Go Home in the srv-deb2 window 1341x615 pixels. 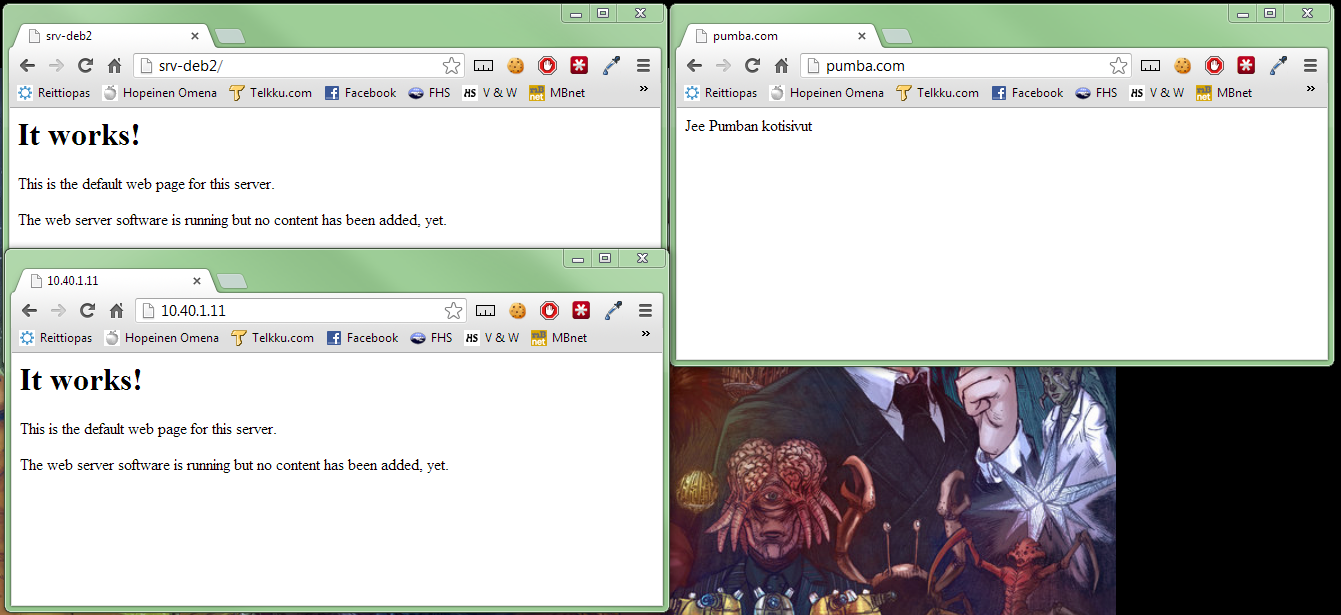(114, 66)
